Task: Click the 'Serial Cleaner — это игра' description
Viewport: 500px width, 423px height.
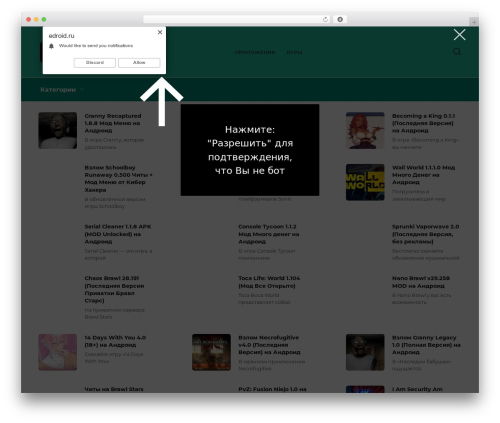Action: (x=118, y=254)
